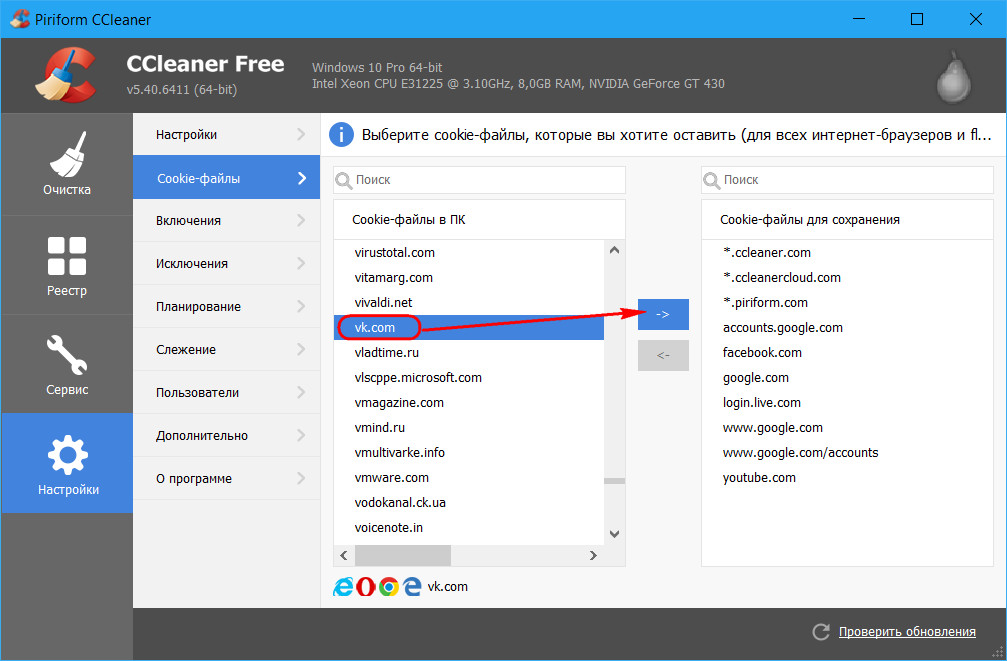Open the Реестр section

pyautogui.click(x=67, y=266)
